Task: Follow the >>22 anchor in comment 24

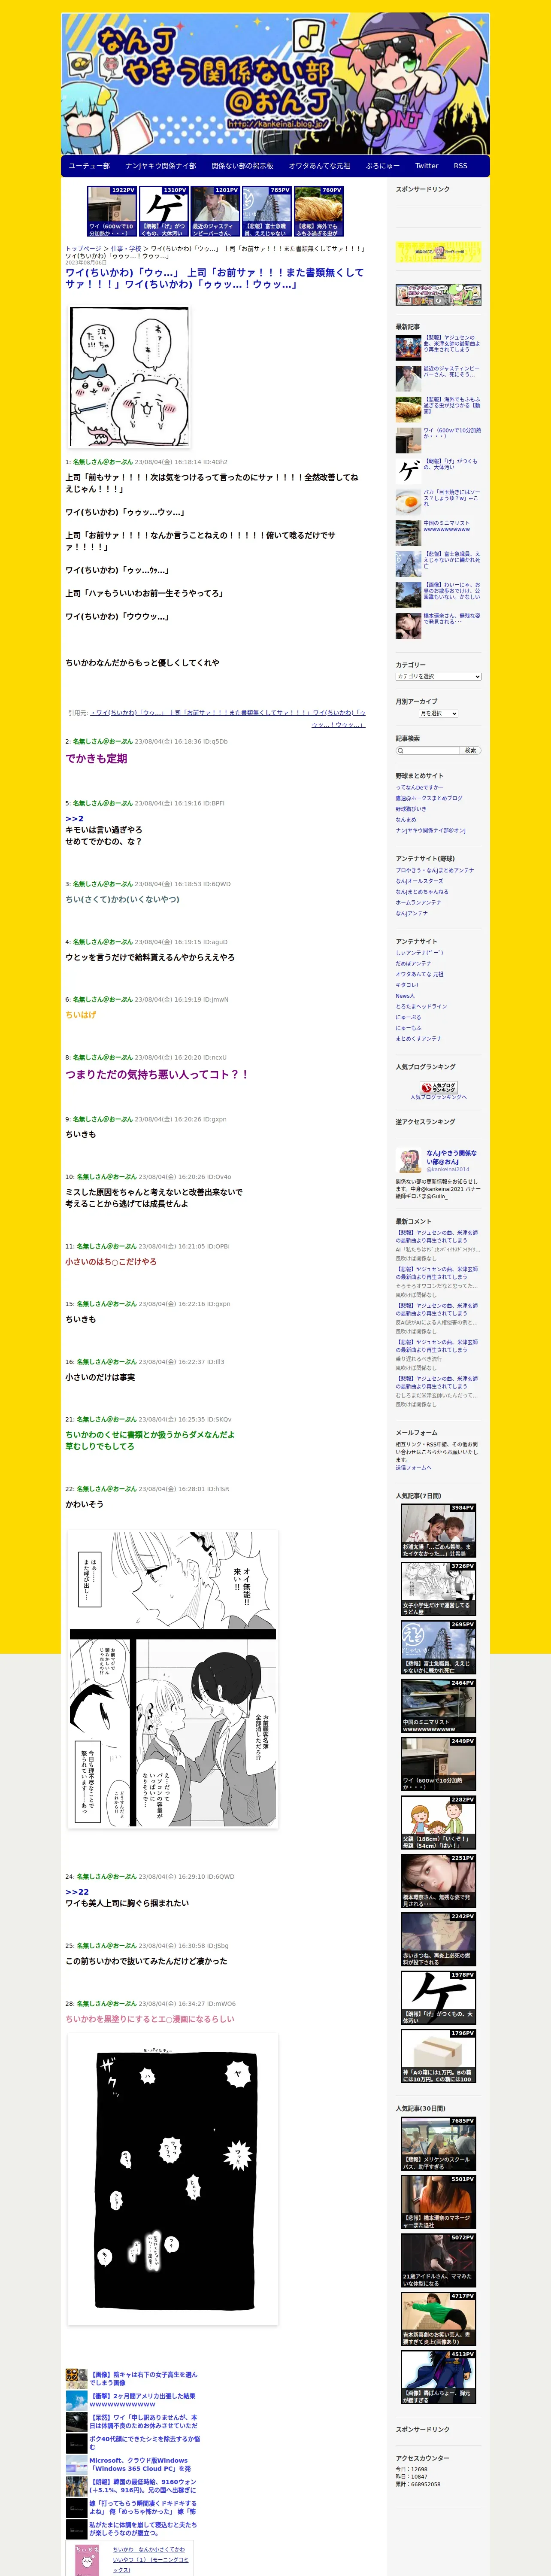Action: pyautogui.click(x=77, y=1892)
